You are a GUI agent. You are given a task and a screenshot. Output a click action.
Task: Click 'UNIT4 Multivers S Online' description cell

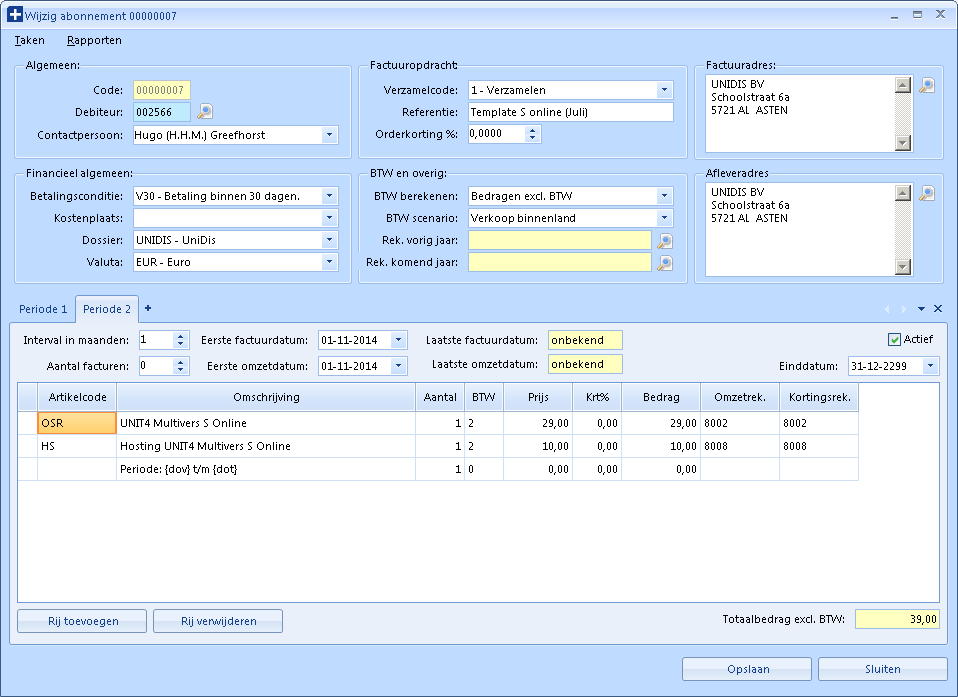coord(266,423)
